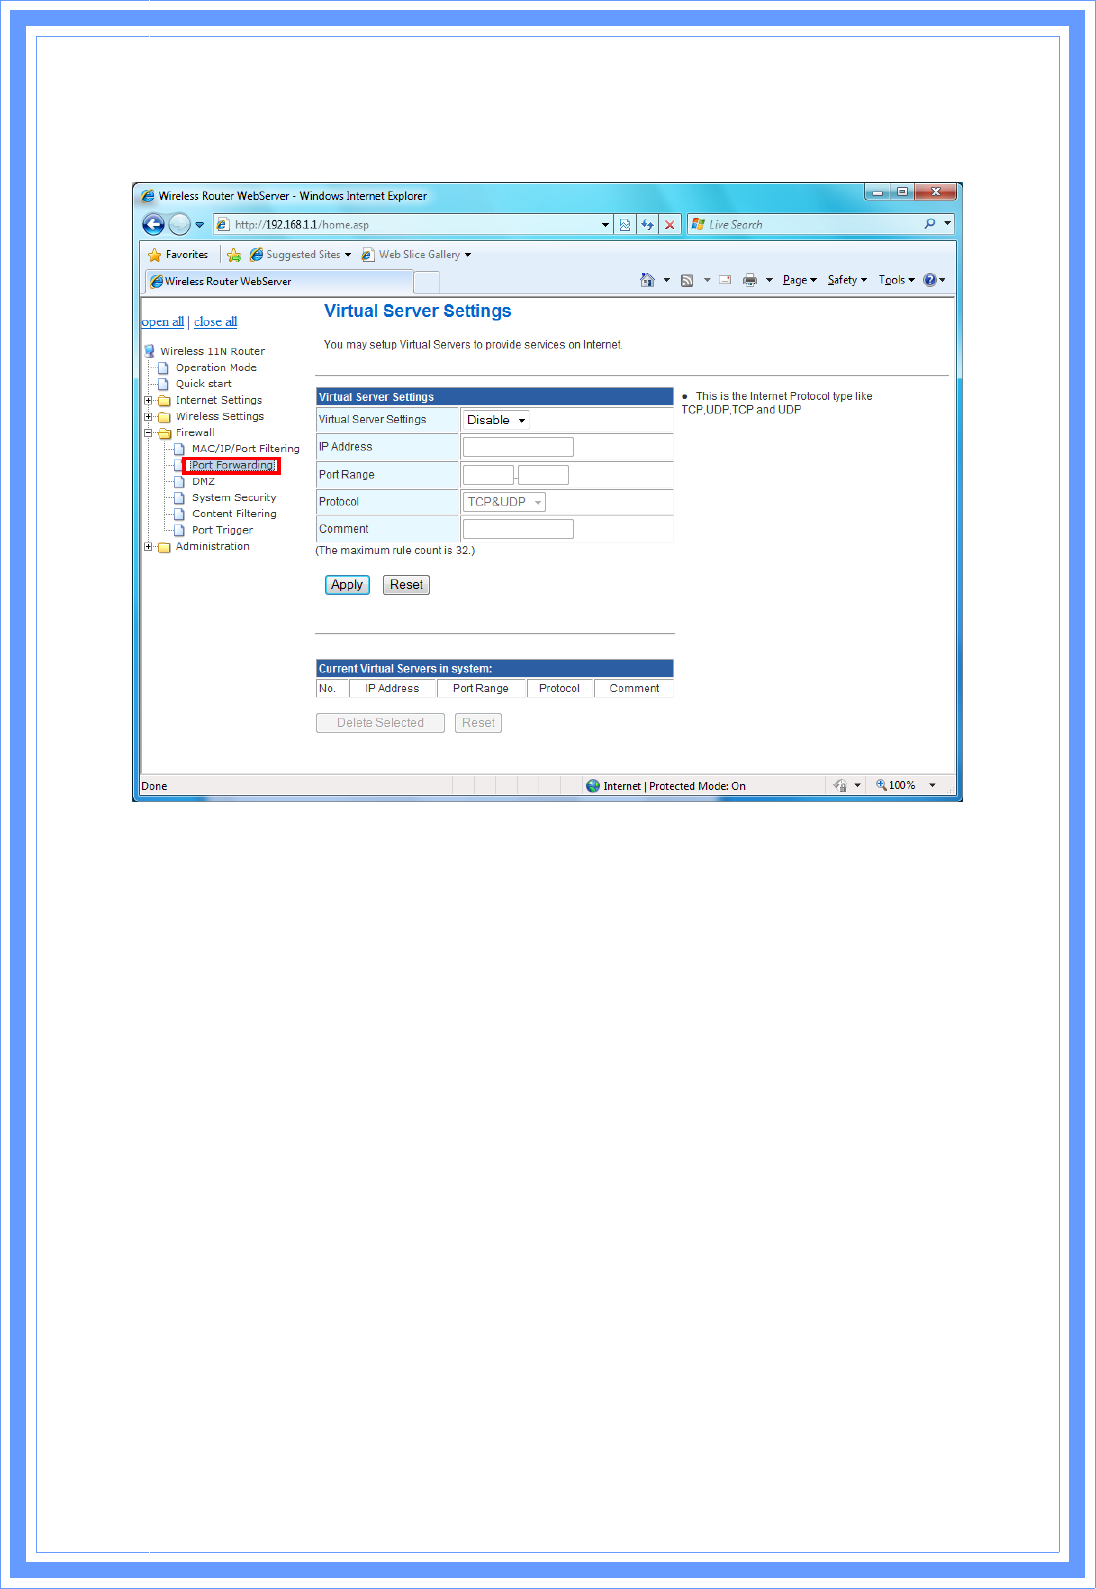Viewport: 1096px width, 1589px height.
Task: Stop loading with the red X icon
Action: pyautogui.click(x=669, y=225)
